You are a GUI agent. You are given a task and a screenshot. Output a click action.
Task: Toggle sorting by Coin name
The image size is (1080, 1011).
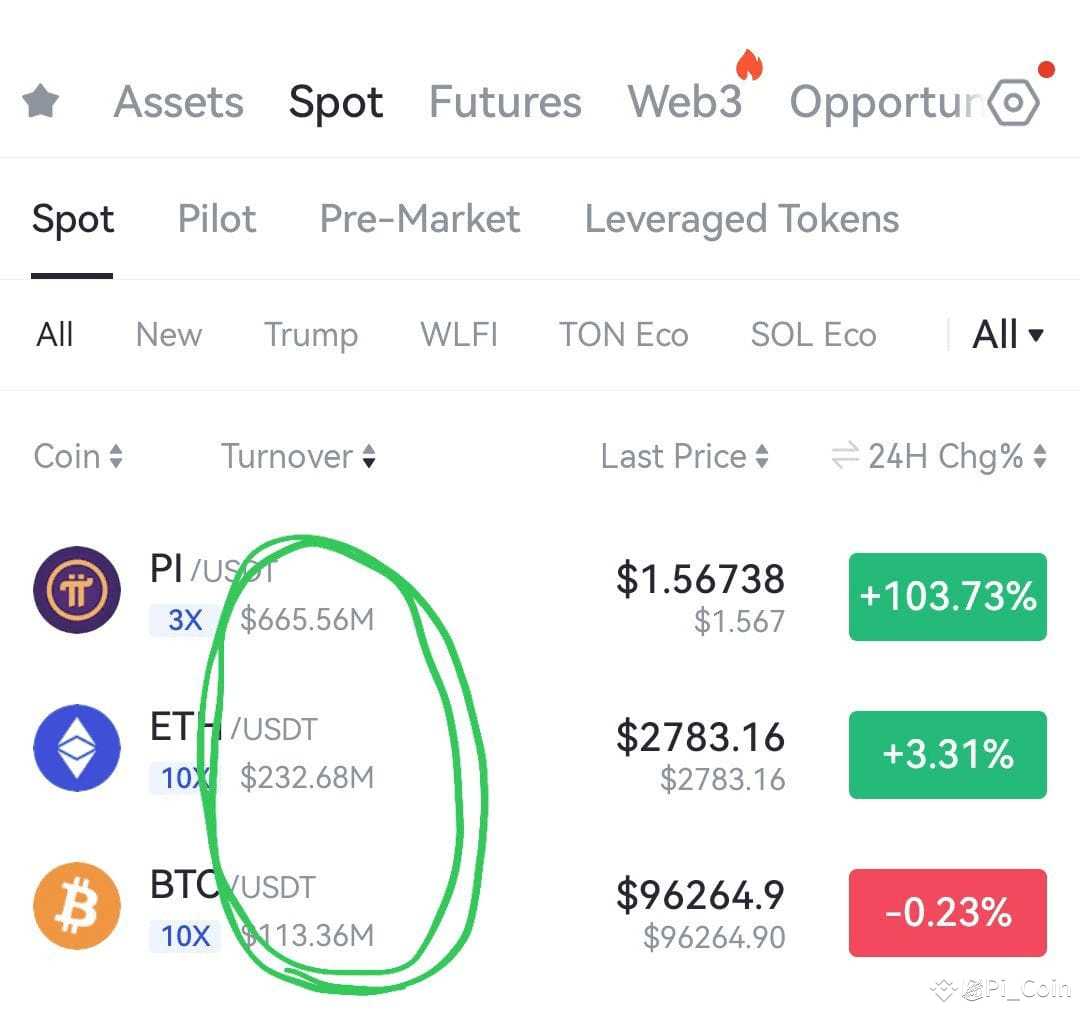coord(78,456)
